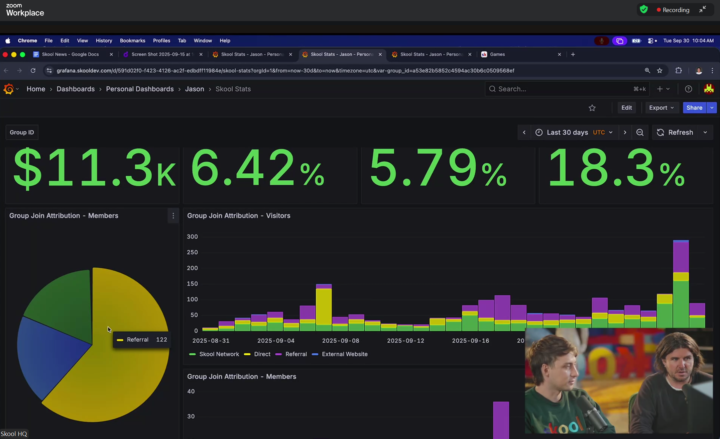This screenshot has width=720, height=439.
Task: Open the Bookmarks menu in Chrome
Action: click(132, 40)
